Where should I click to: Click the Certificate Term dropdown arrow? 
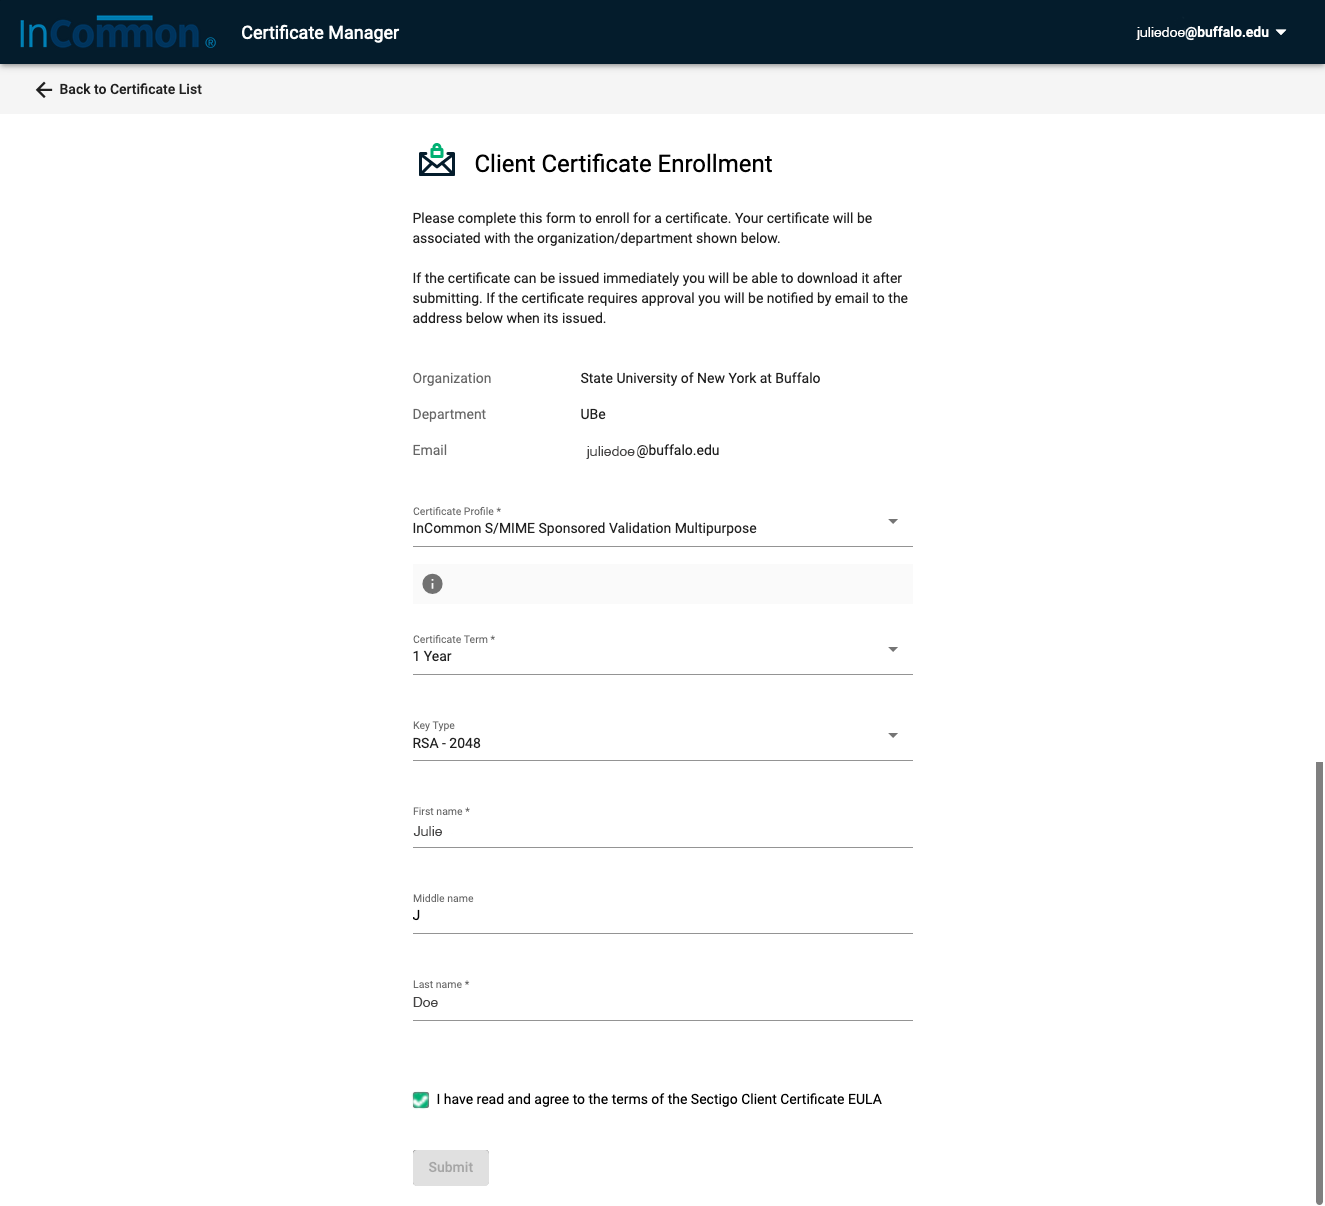coord(893,650)
